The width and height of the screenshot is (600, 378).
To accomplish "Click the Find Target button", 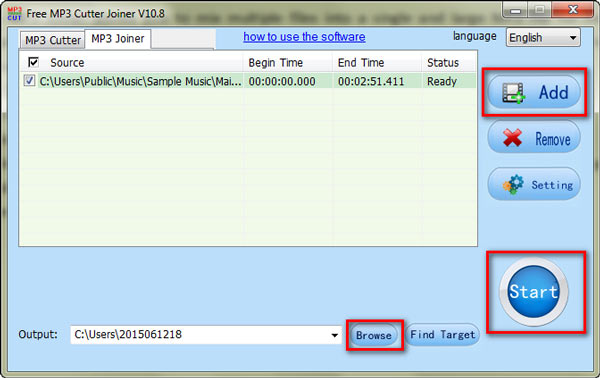I will click(443, 335).
